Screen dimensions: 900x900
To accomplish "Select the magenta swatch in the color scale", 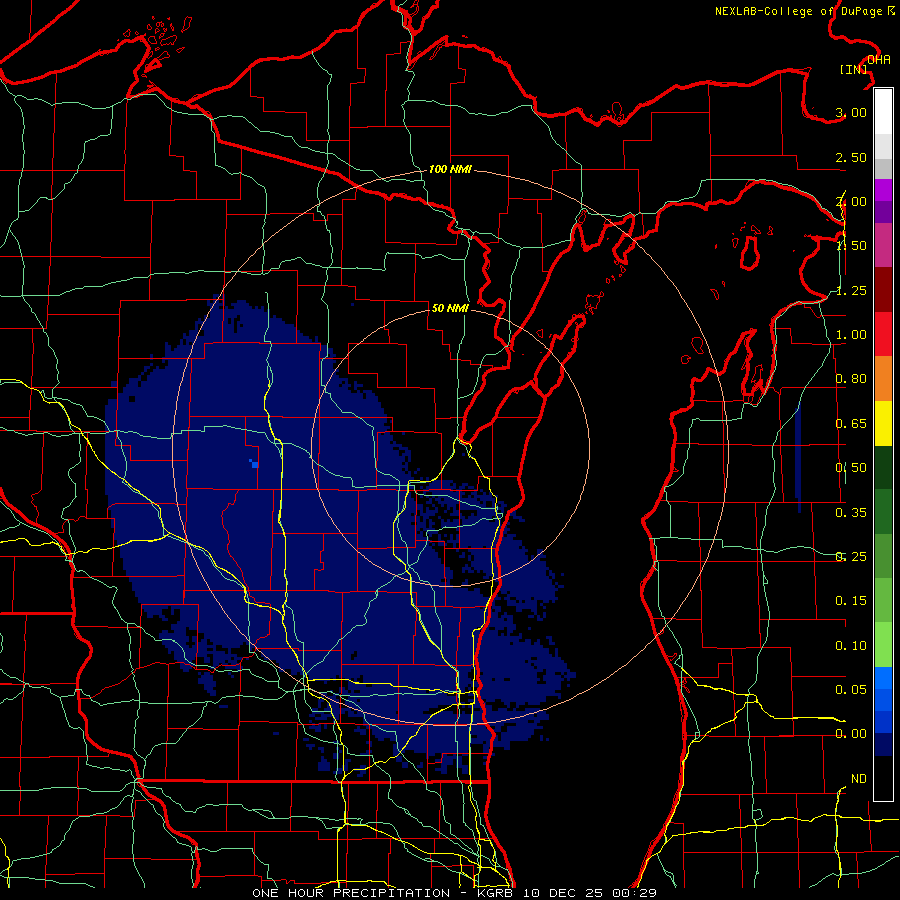I will 883,190.
